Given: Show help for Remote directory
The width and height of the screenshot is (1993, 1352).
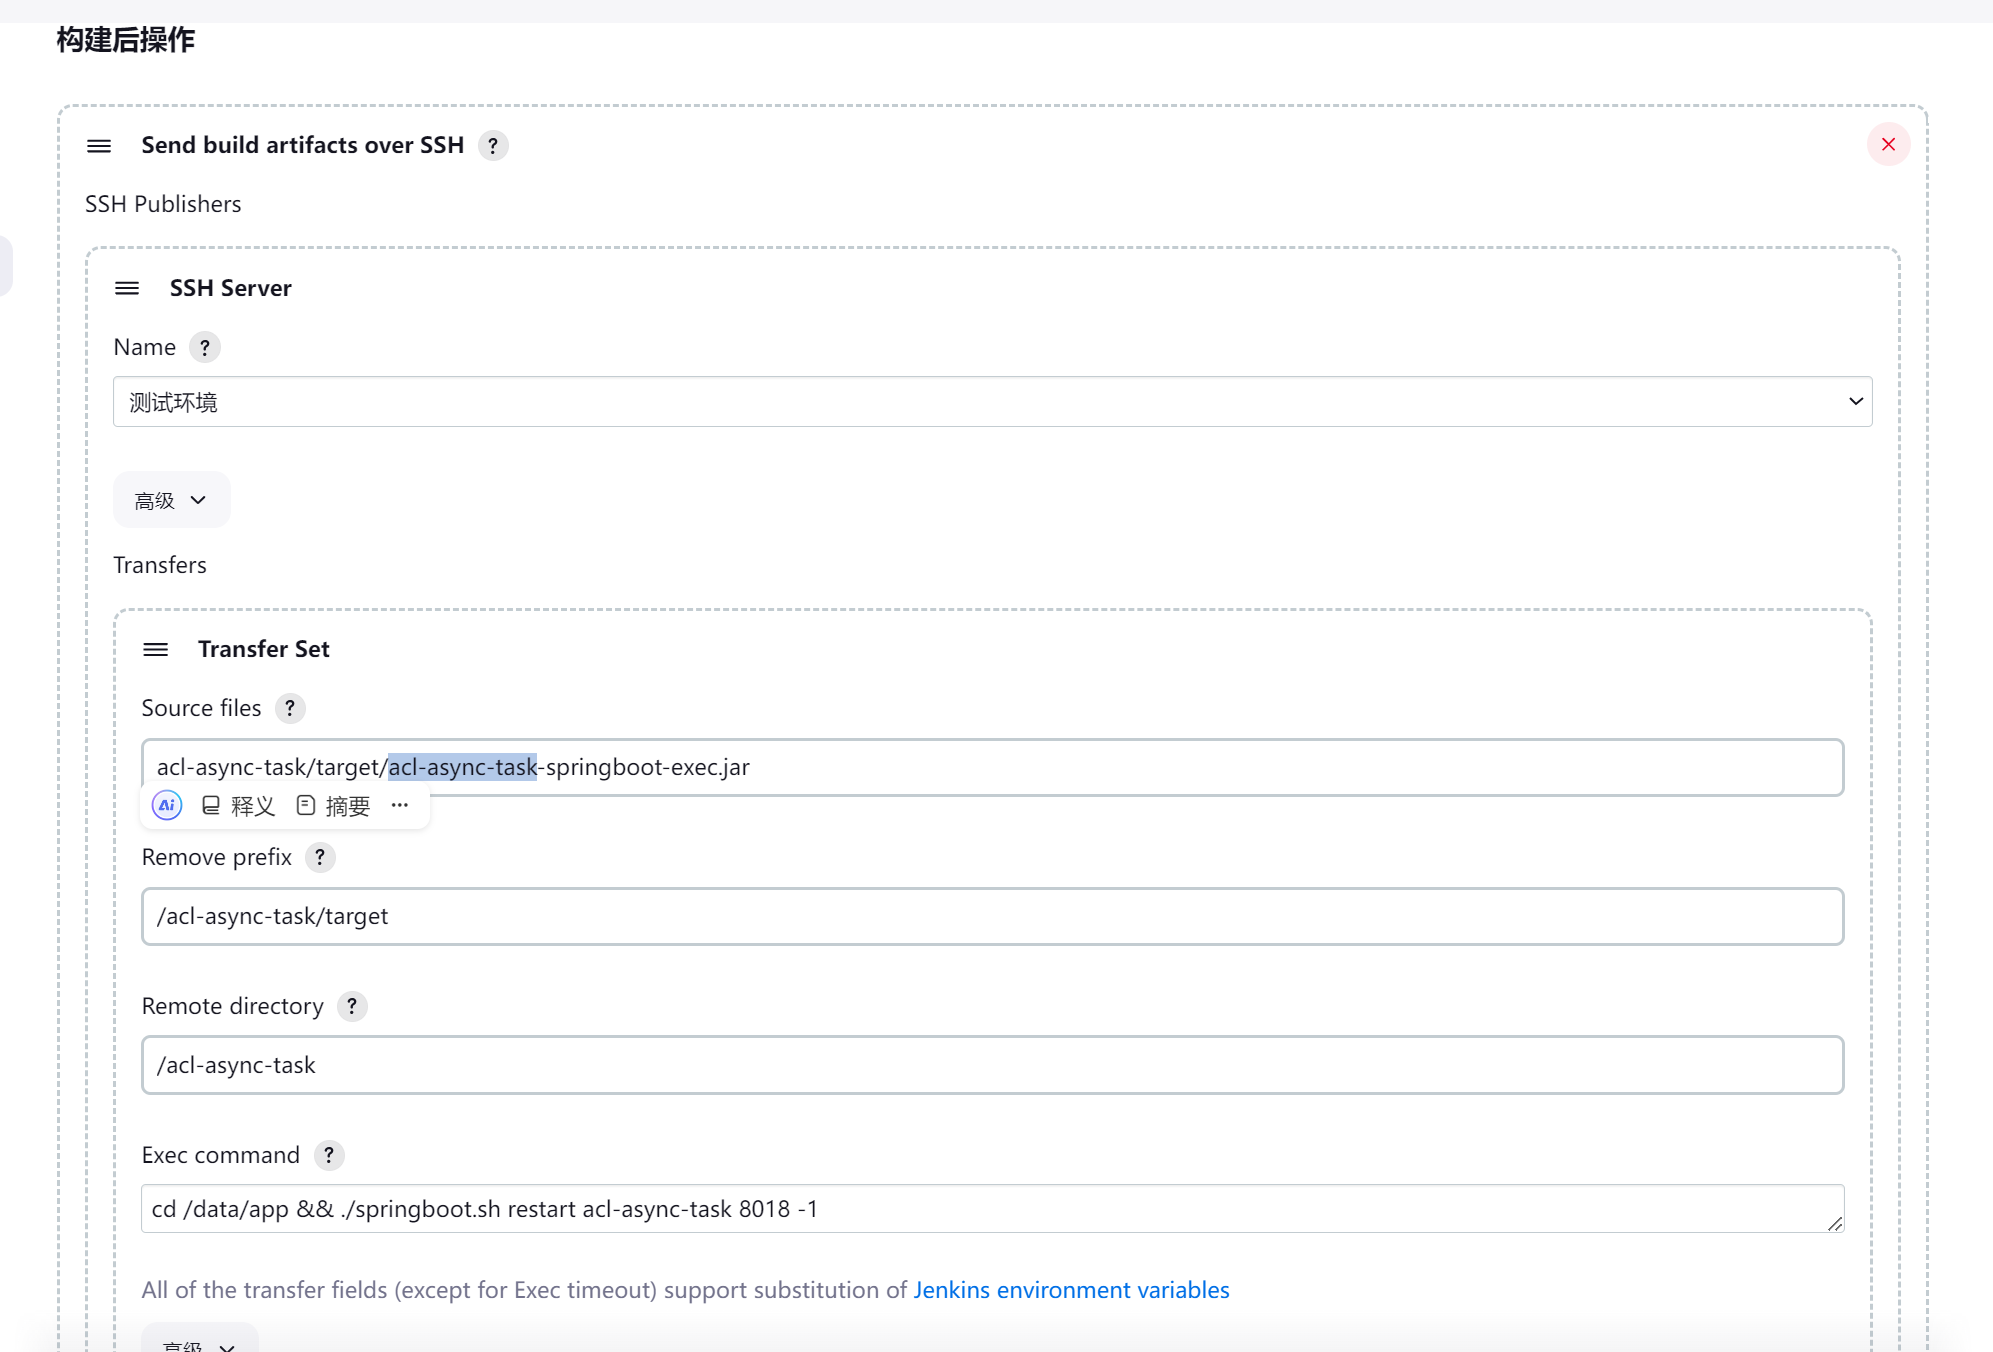Looking at the screenshot, I should click(x=352, y=1007).
